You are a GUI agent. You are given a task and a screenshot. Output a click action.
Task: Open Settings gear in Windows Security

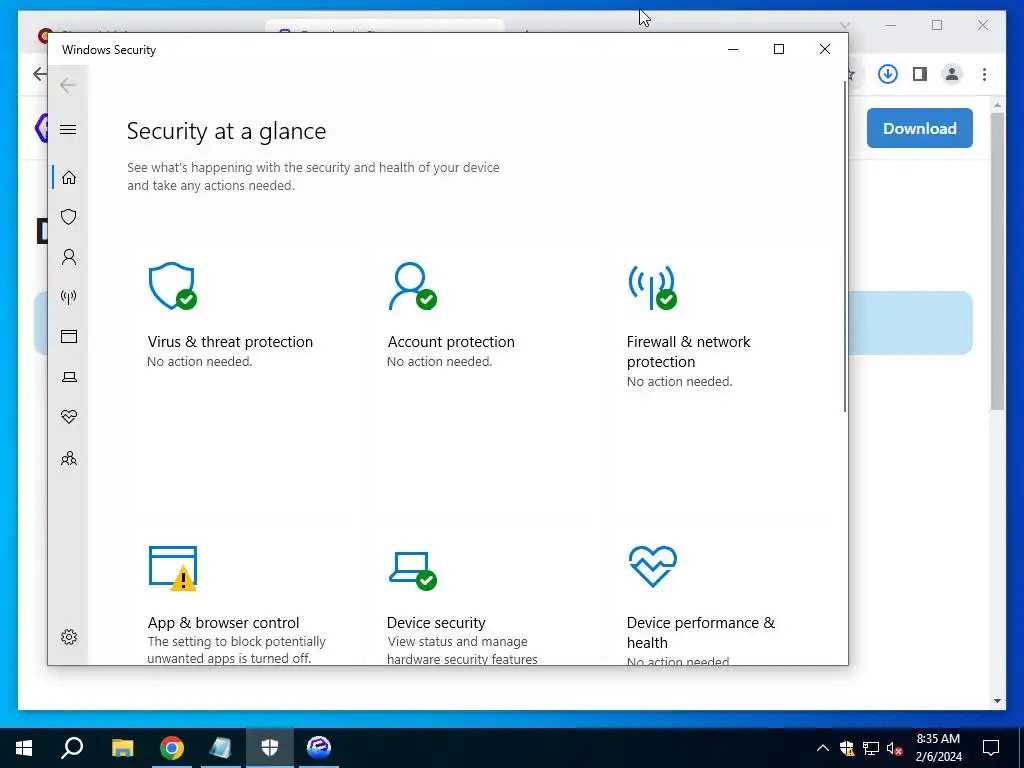point(69,637)
